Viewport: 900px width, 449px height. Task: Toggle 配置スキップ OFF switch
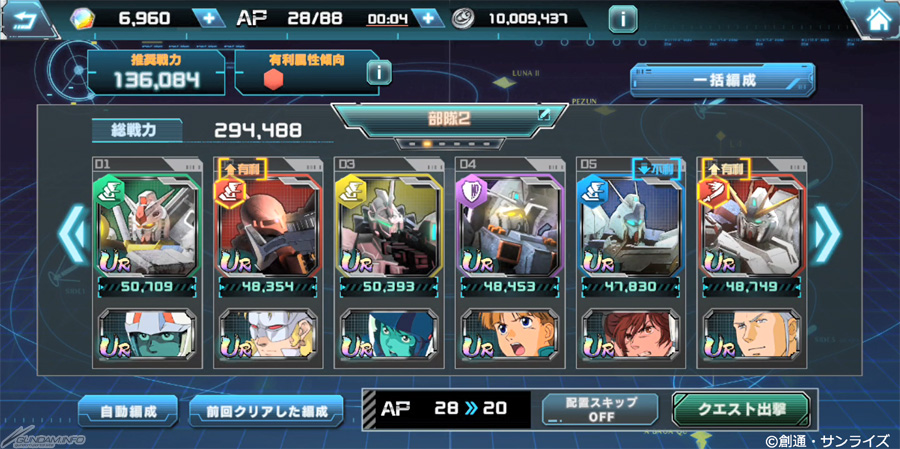[602, 411]
